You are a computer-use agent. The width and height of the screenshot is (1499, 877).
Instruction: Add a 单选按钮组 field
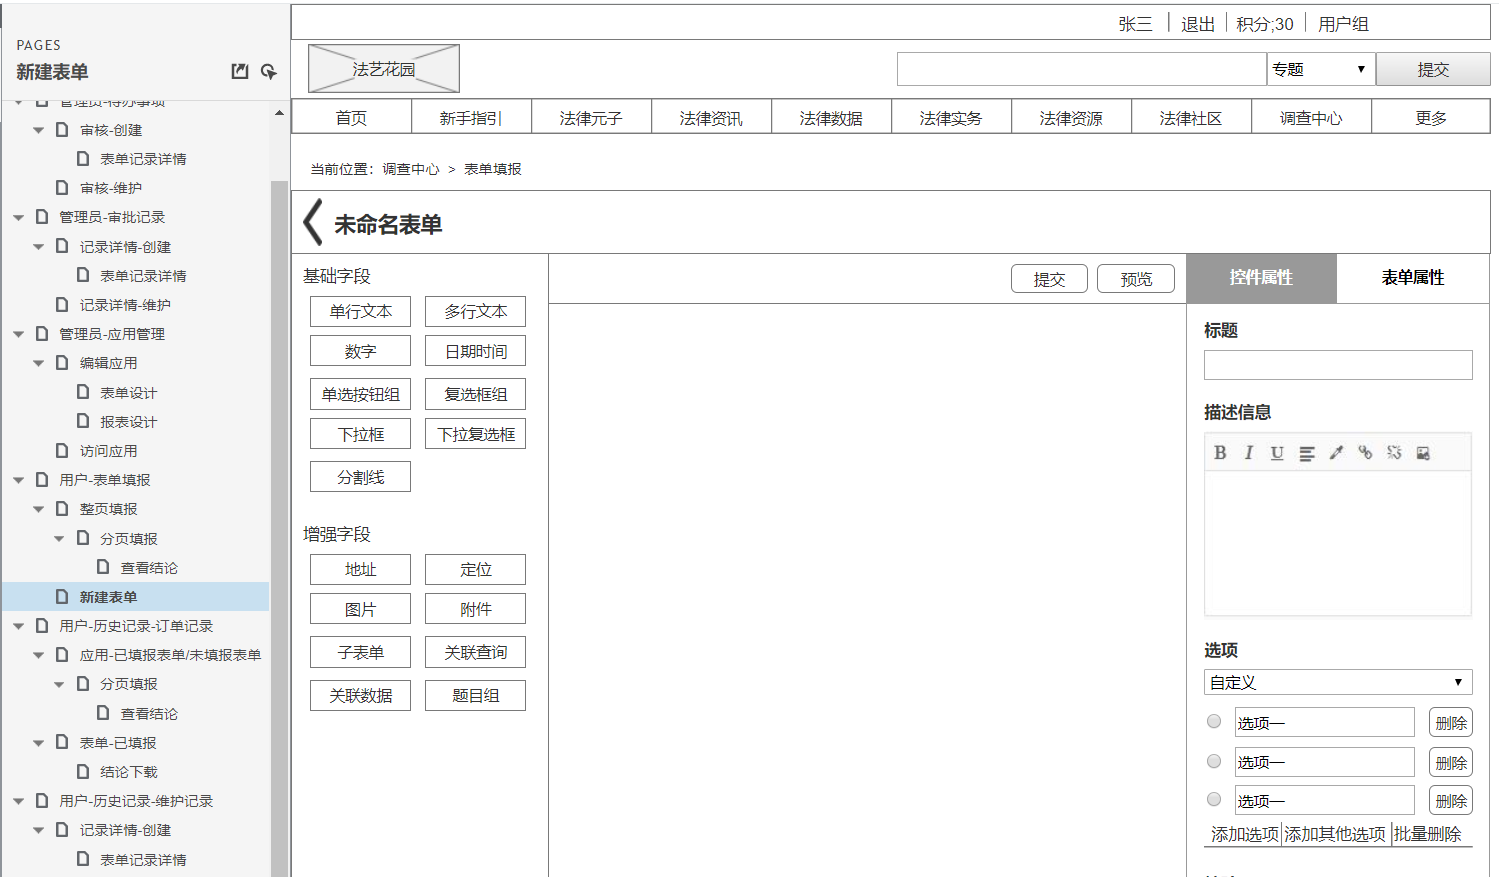tap(360, 394)
